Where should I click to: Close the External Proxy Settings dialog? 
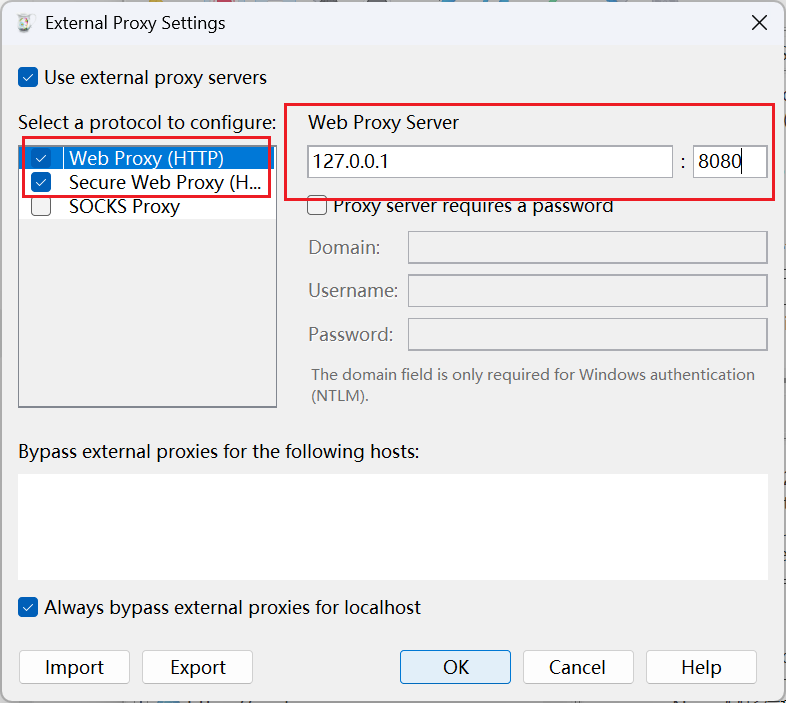pos(759,23)
